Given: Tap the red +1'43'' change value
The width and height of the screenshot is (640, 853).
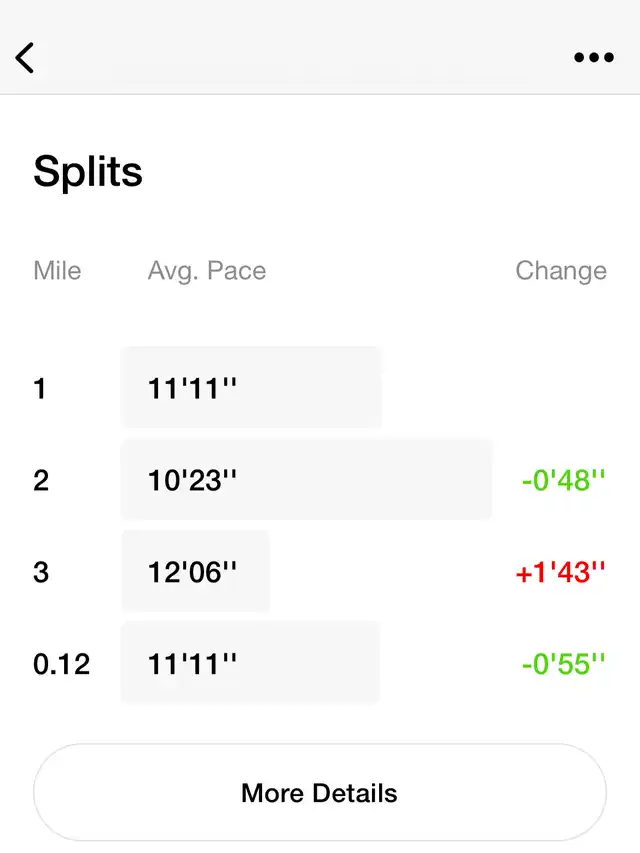Looking at the screenshot, I should point(561,572).
